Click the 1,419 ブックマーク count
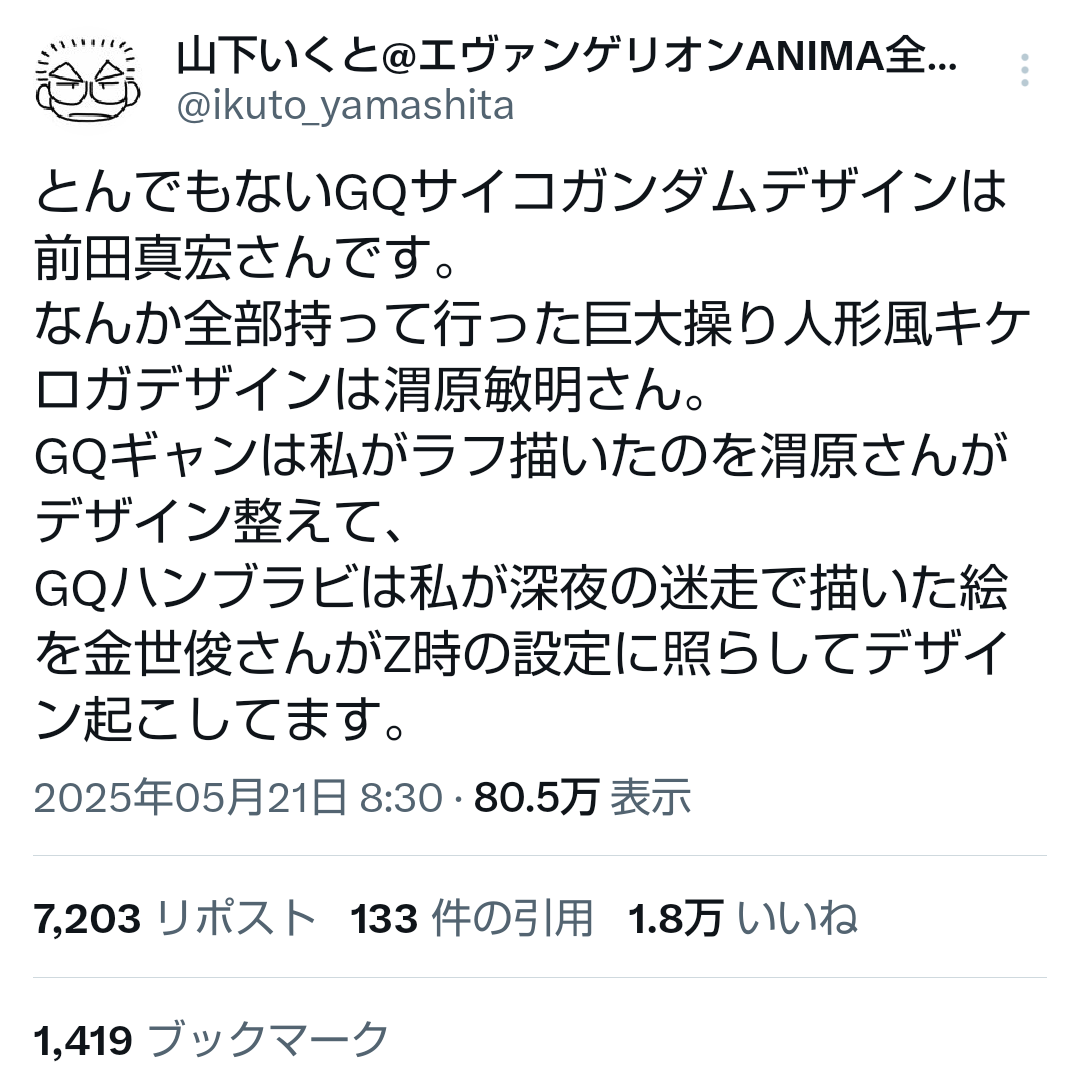The height and width of the screenshot is (1077, 1080). (x=211, y=1040)
